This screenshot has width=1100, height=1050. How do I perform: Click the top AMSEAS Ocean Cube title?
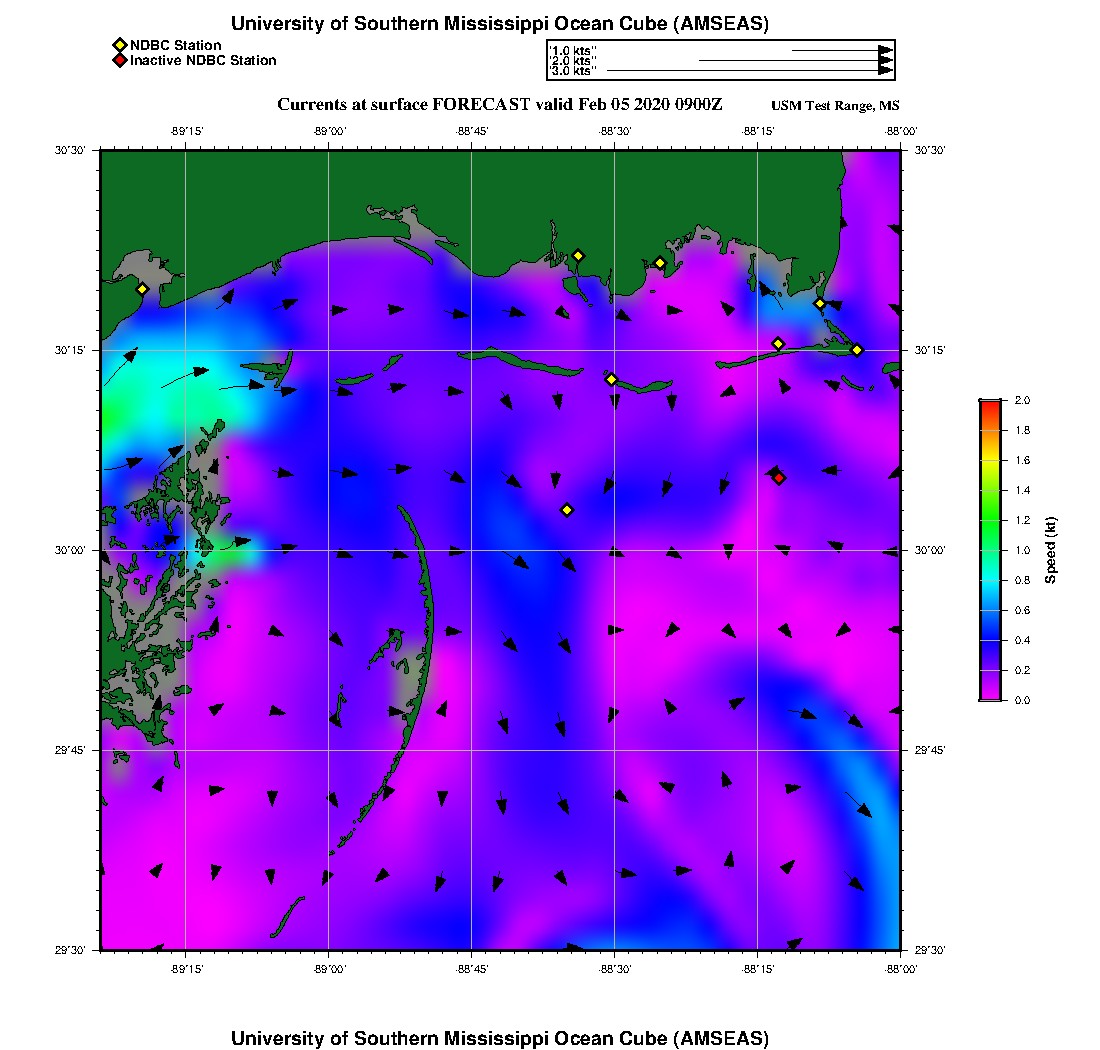click(x=500, y=24)
